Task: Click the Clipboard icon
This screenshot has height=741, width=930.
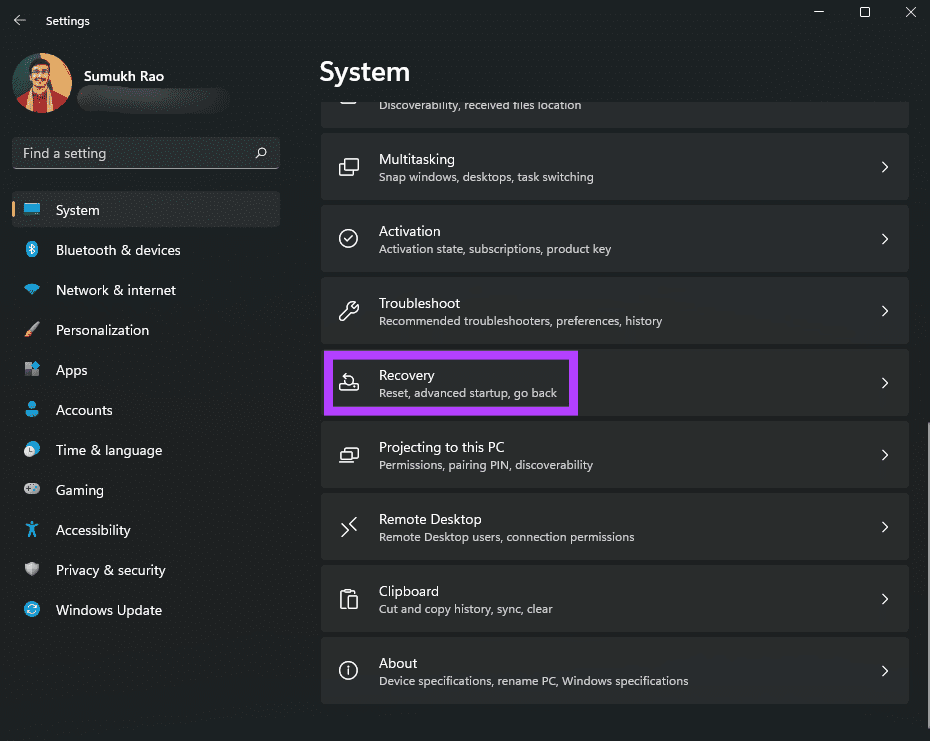Action: (349, 599)
